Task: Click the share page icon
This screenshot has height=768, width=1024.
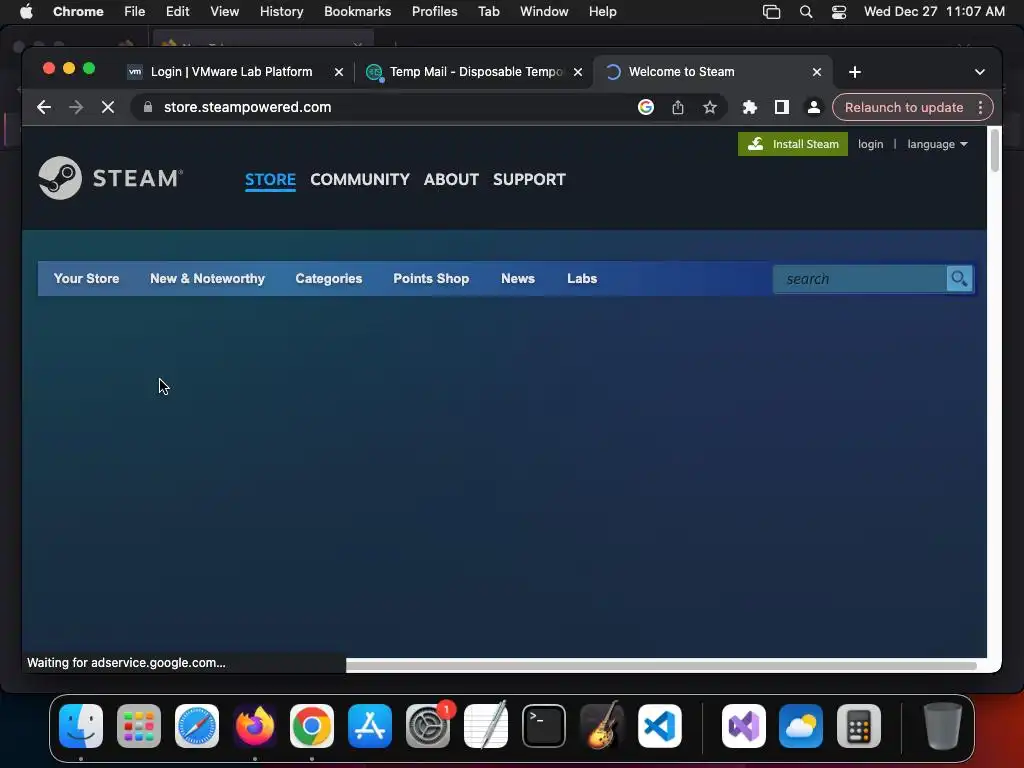Action: click(x=678, y=107)
